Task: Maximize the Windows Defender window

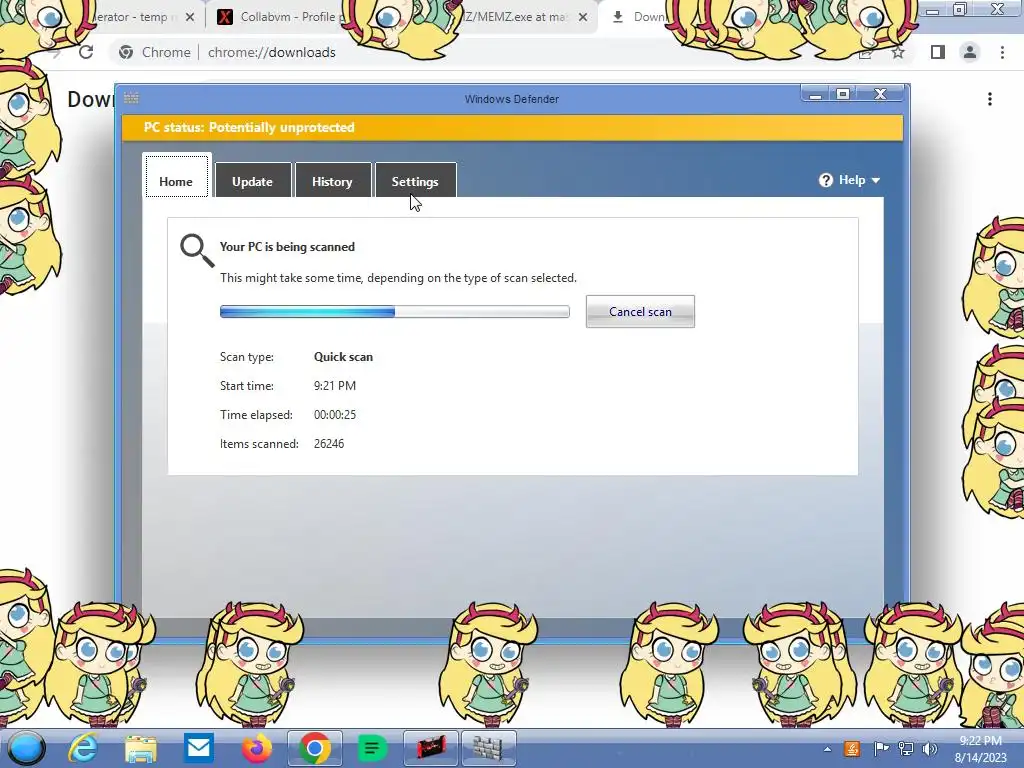Action: point(843,94)
